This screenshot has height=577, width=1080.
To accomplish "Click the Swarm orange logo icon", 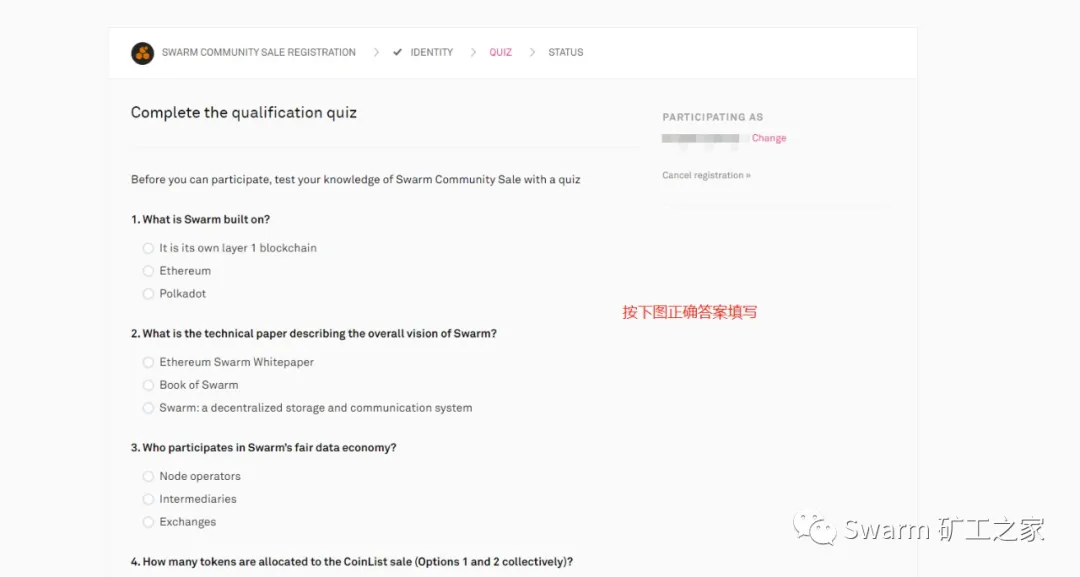I will coord(142,53).
